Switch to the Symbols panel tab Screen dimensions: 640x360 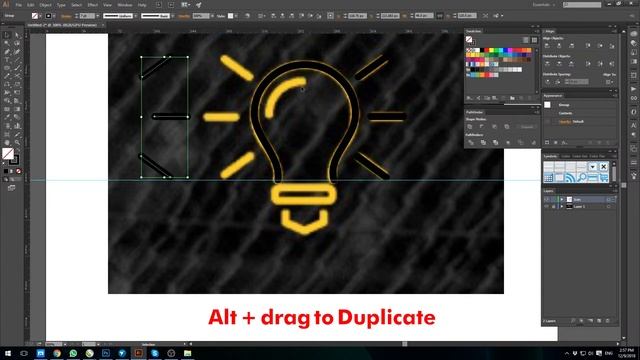(x=550, y=156)
